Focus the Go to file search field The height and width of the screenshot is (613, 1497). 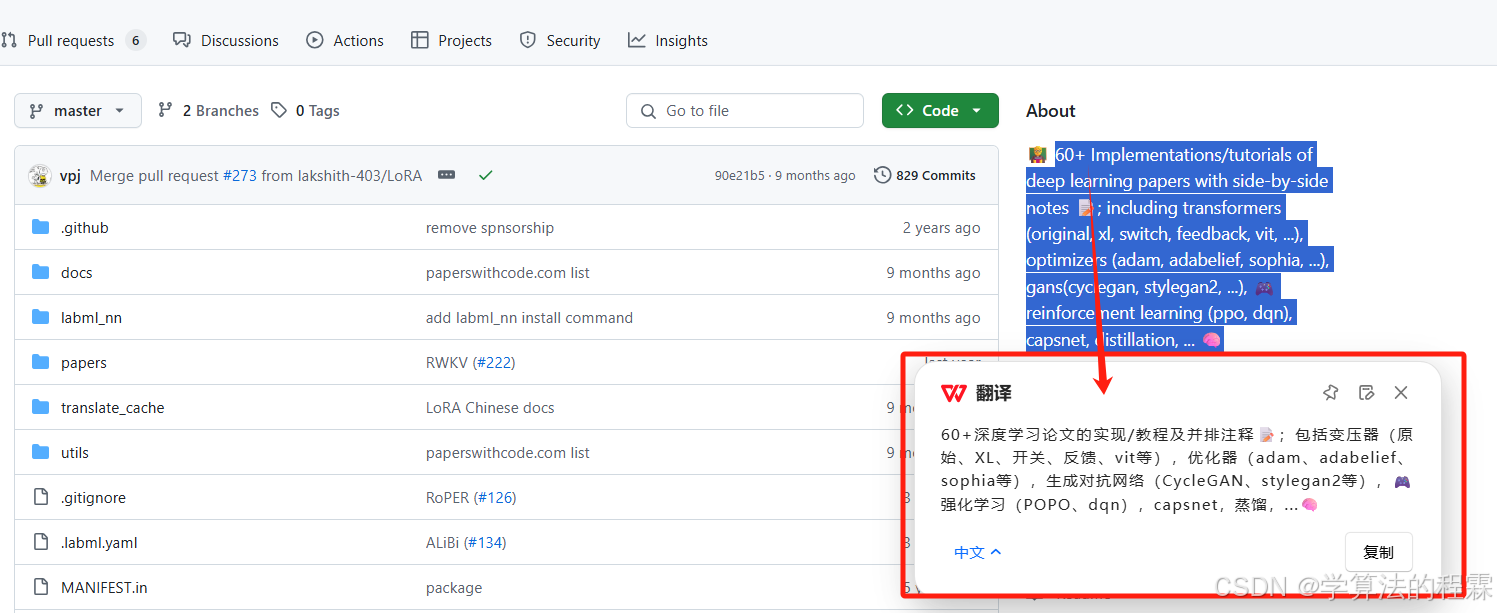[745, 111]
